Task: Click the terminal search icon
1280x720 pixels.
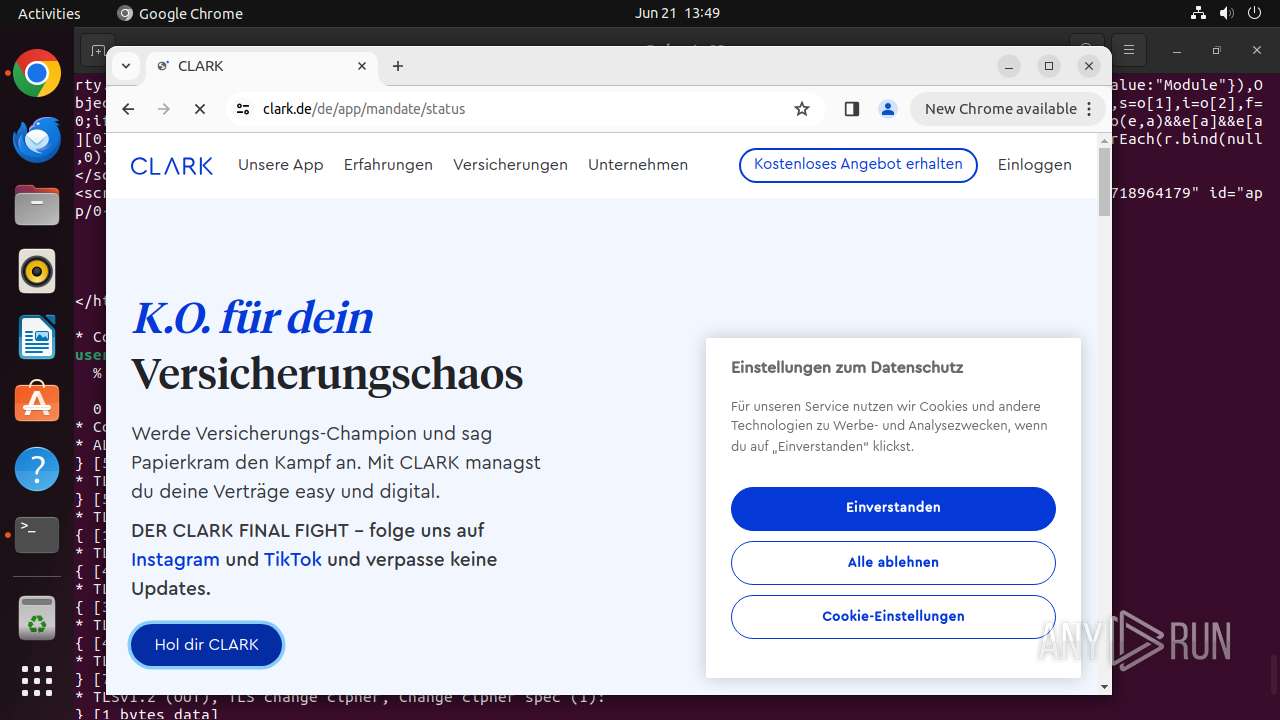Action: 1086,48
